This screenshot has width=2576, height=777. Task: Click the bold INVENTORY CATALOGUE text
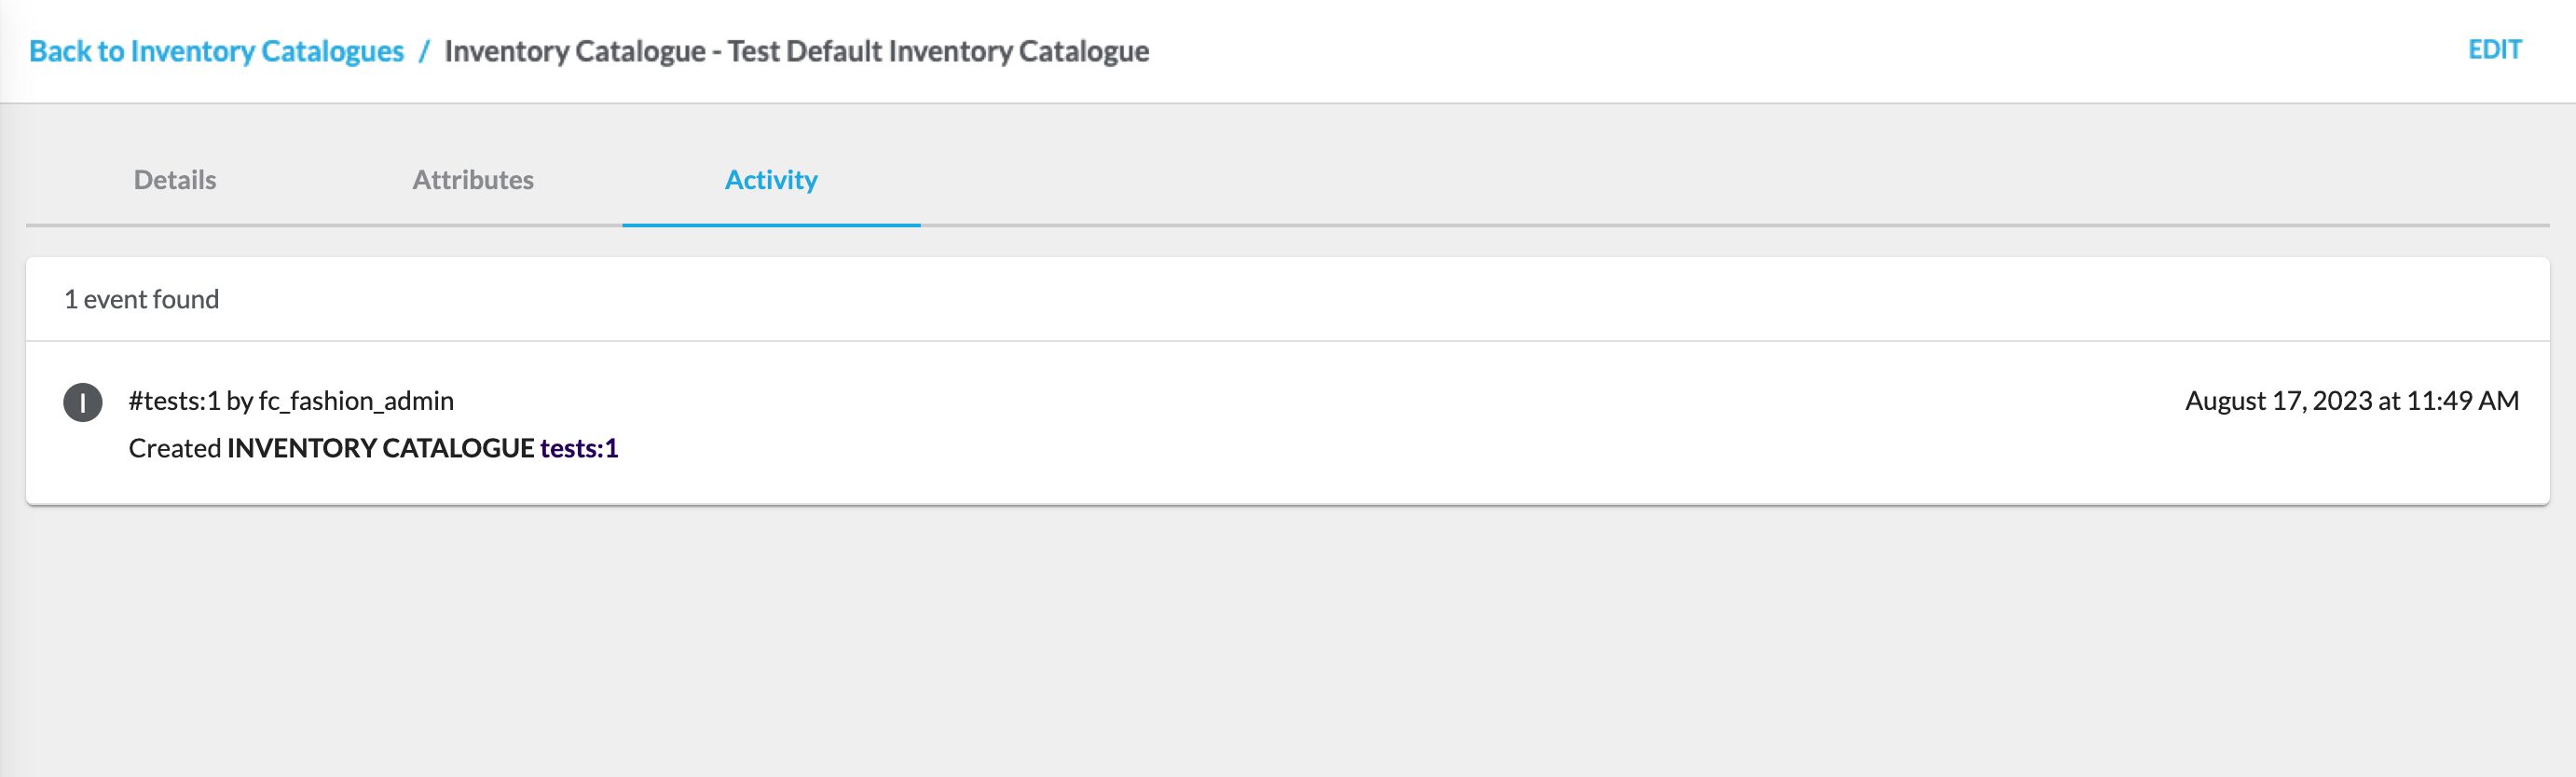click(x=380, y=448)
